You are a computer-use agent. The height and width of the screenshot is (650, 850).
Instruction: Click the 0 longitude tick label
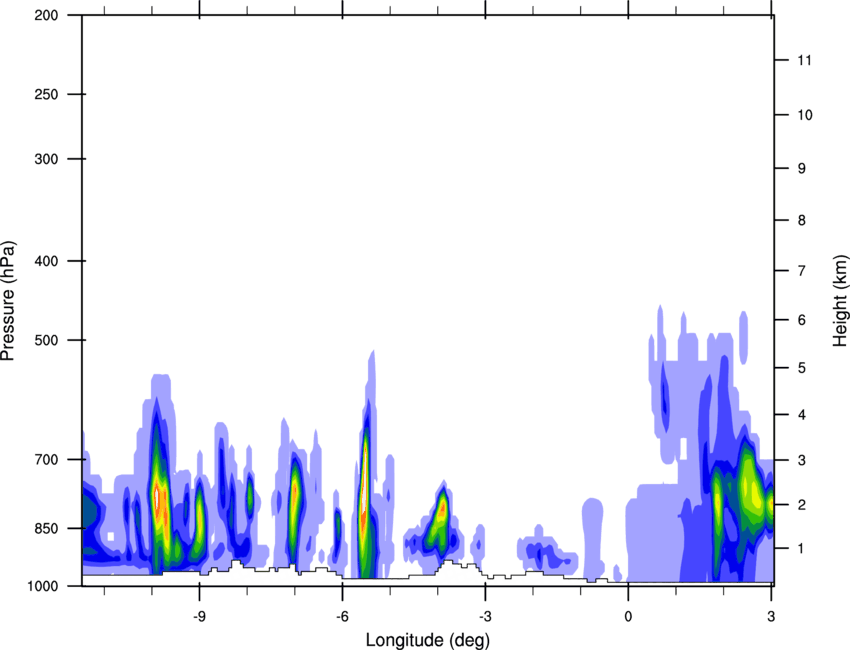point(628,616)
